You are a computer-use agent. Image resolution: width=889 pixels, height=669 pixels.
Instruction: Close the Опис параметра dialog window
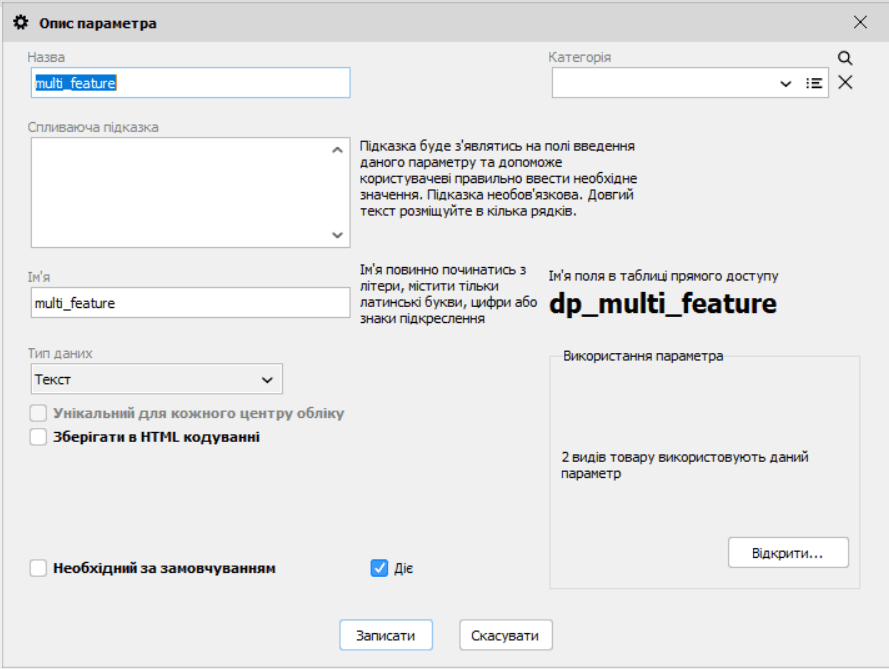[x=860, y=22]
